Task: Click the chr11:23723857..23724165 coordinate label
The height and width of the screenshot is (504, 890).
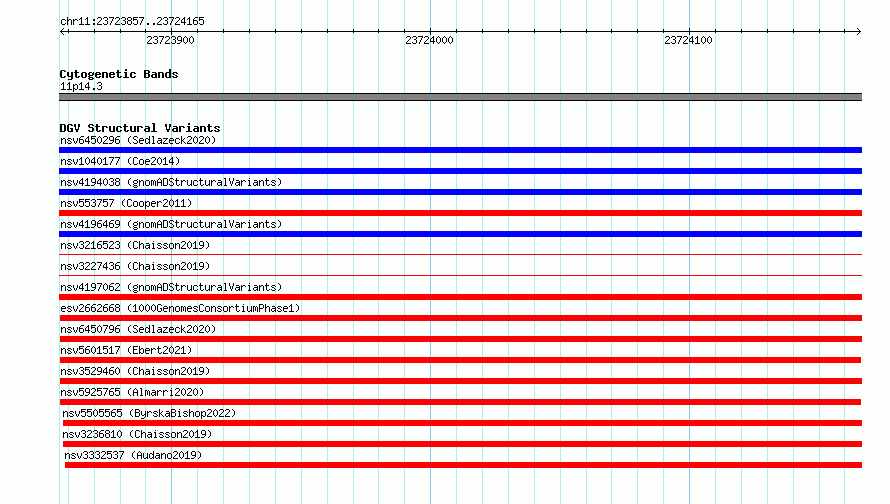Action: tap(132, 22)
